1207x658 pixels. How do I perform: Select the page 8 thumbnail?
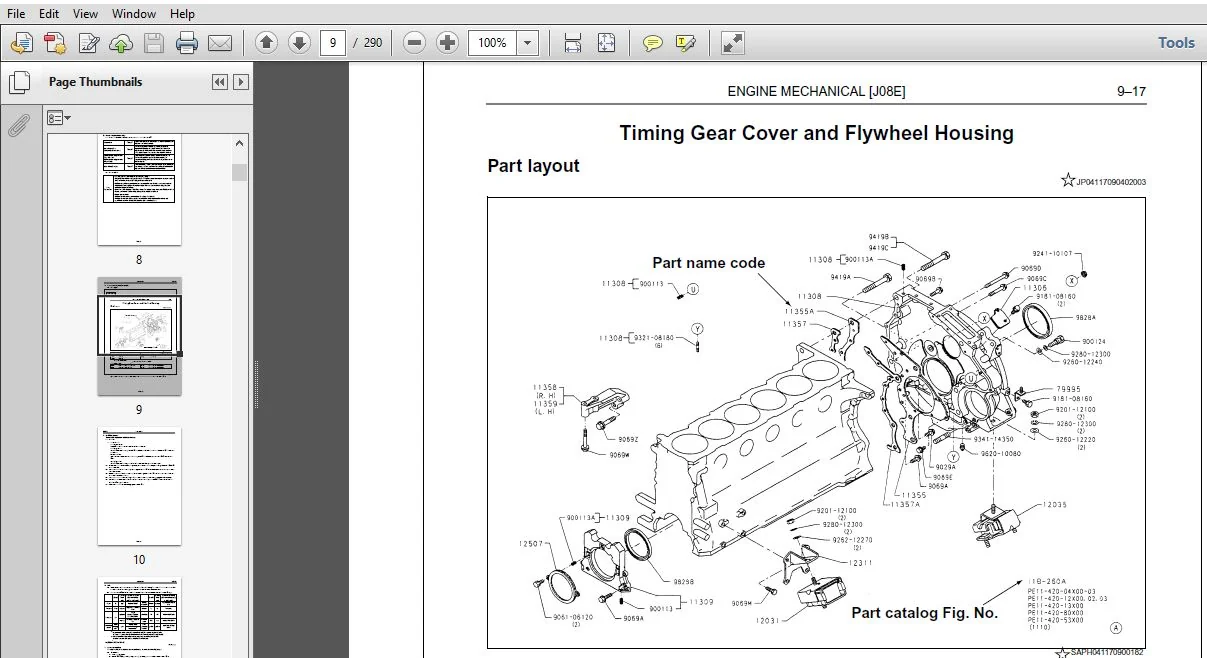(x=139, y=190)
